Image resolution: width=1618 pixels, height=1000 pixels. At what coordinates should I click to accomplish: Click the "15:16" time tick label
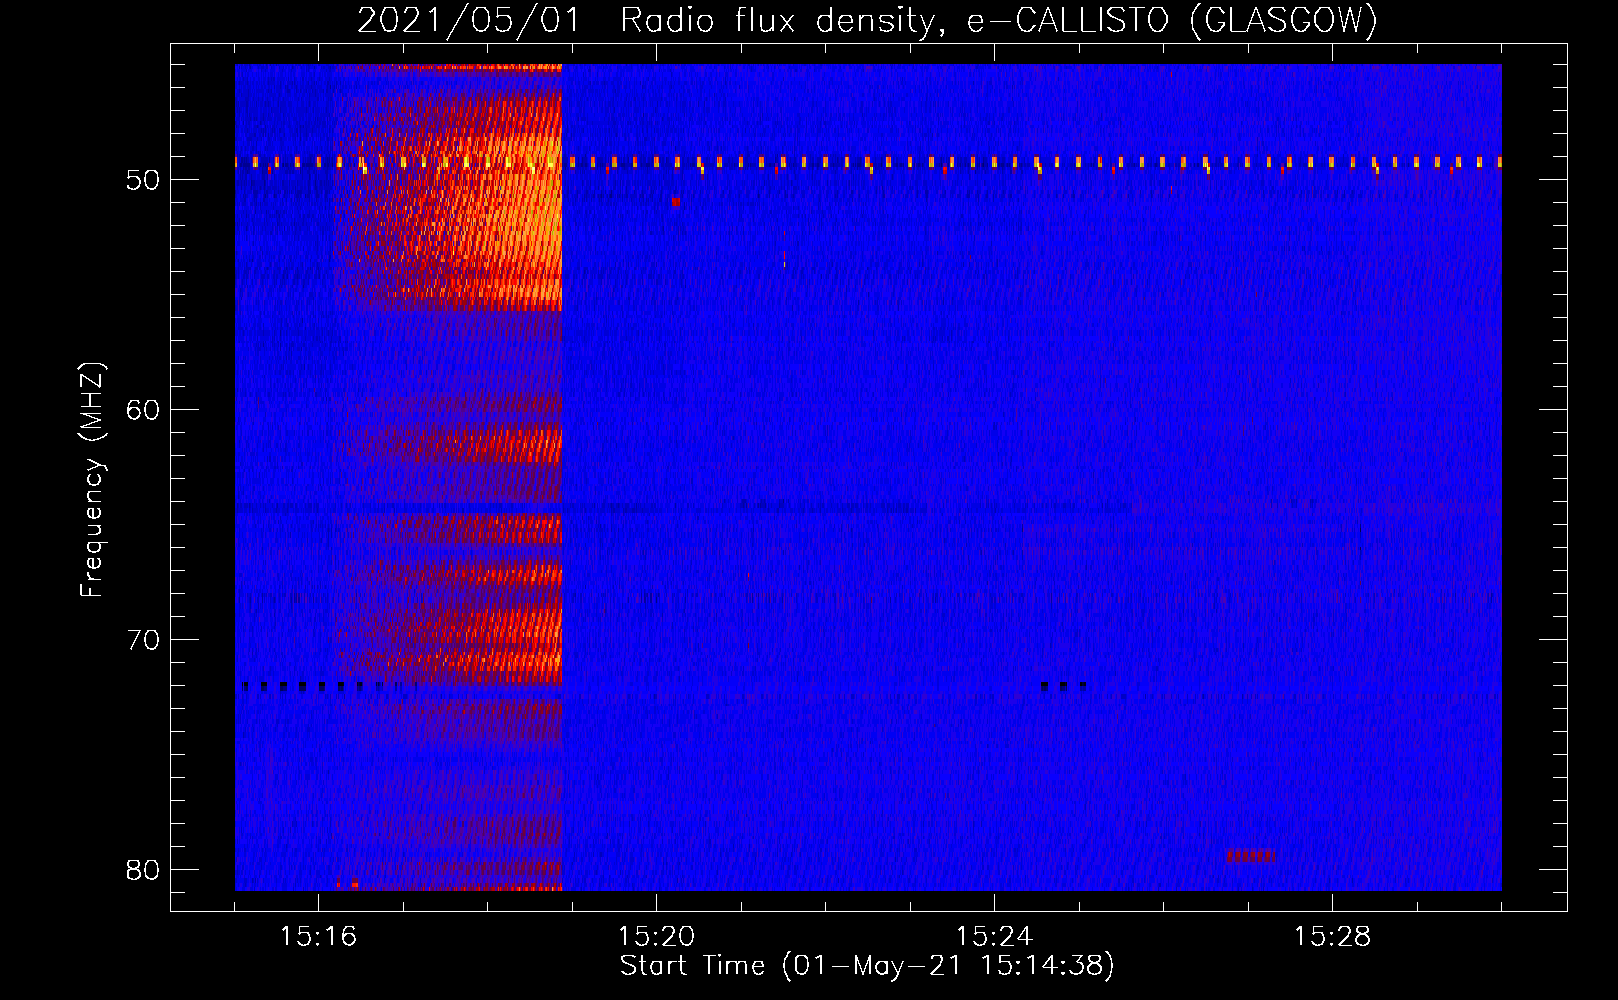point(318,937)
